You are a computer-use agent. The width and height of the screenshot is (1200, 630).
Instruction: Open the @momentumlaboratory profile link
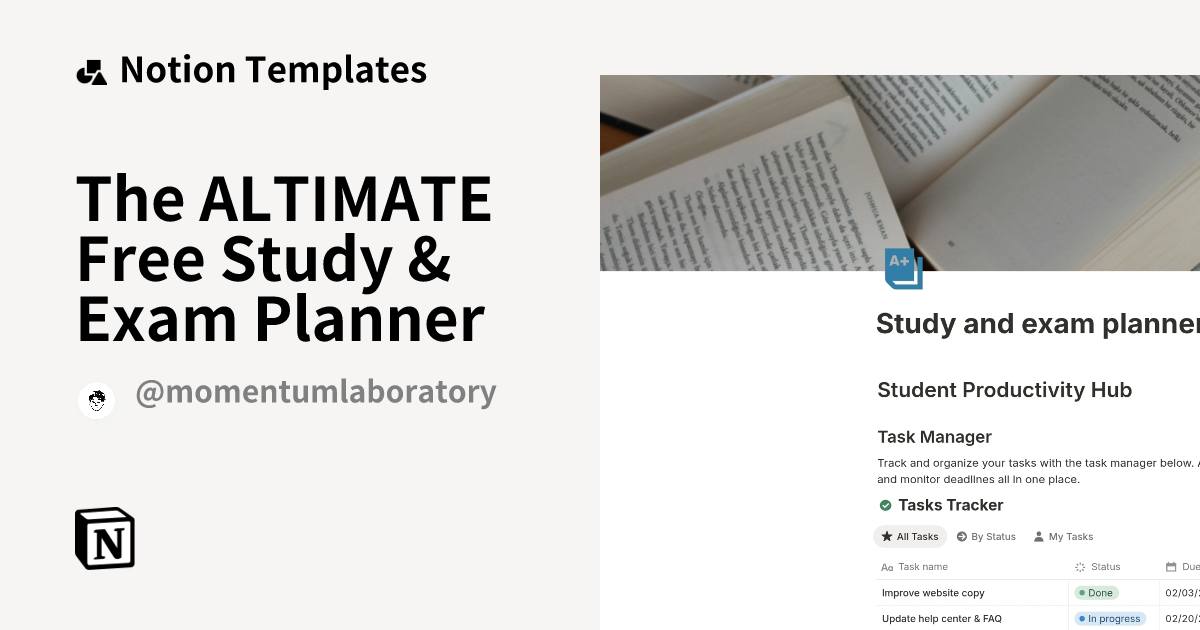click(x=316, y=392)
